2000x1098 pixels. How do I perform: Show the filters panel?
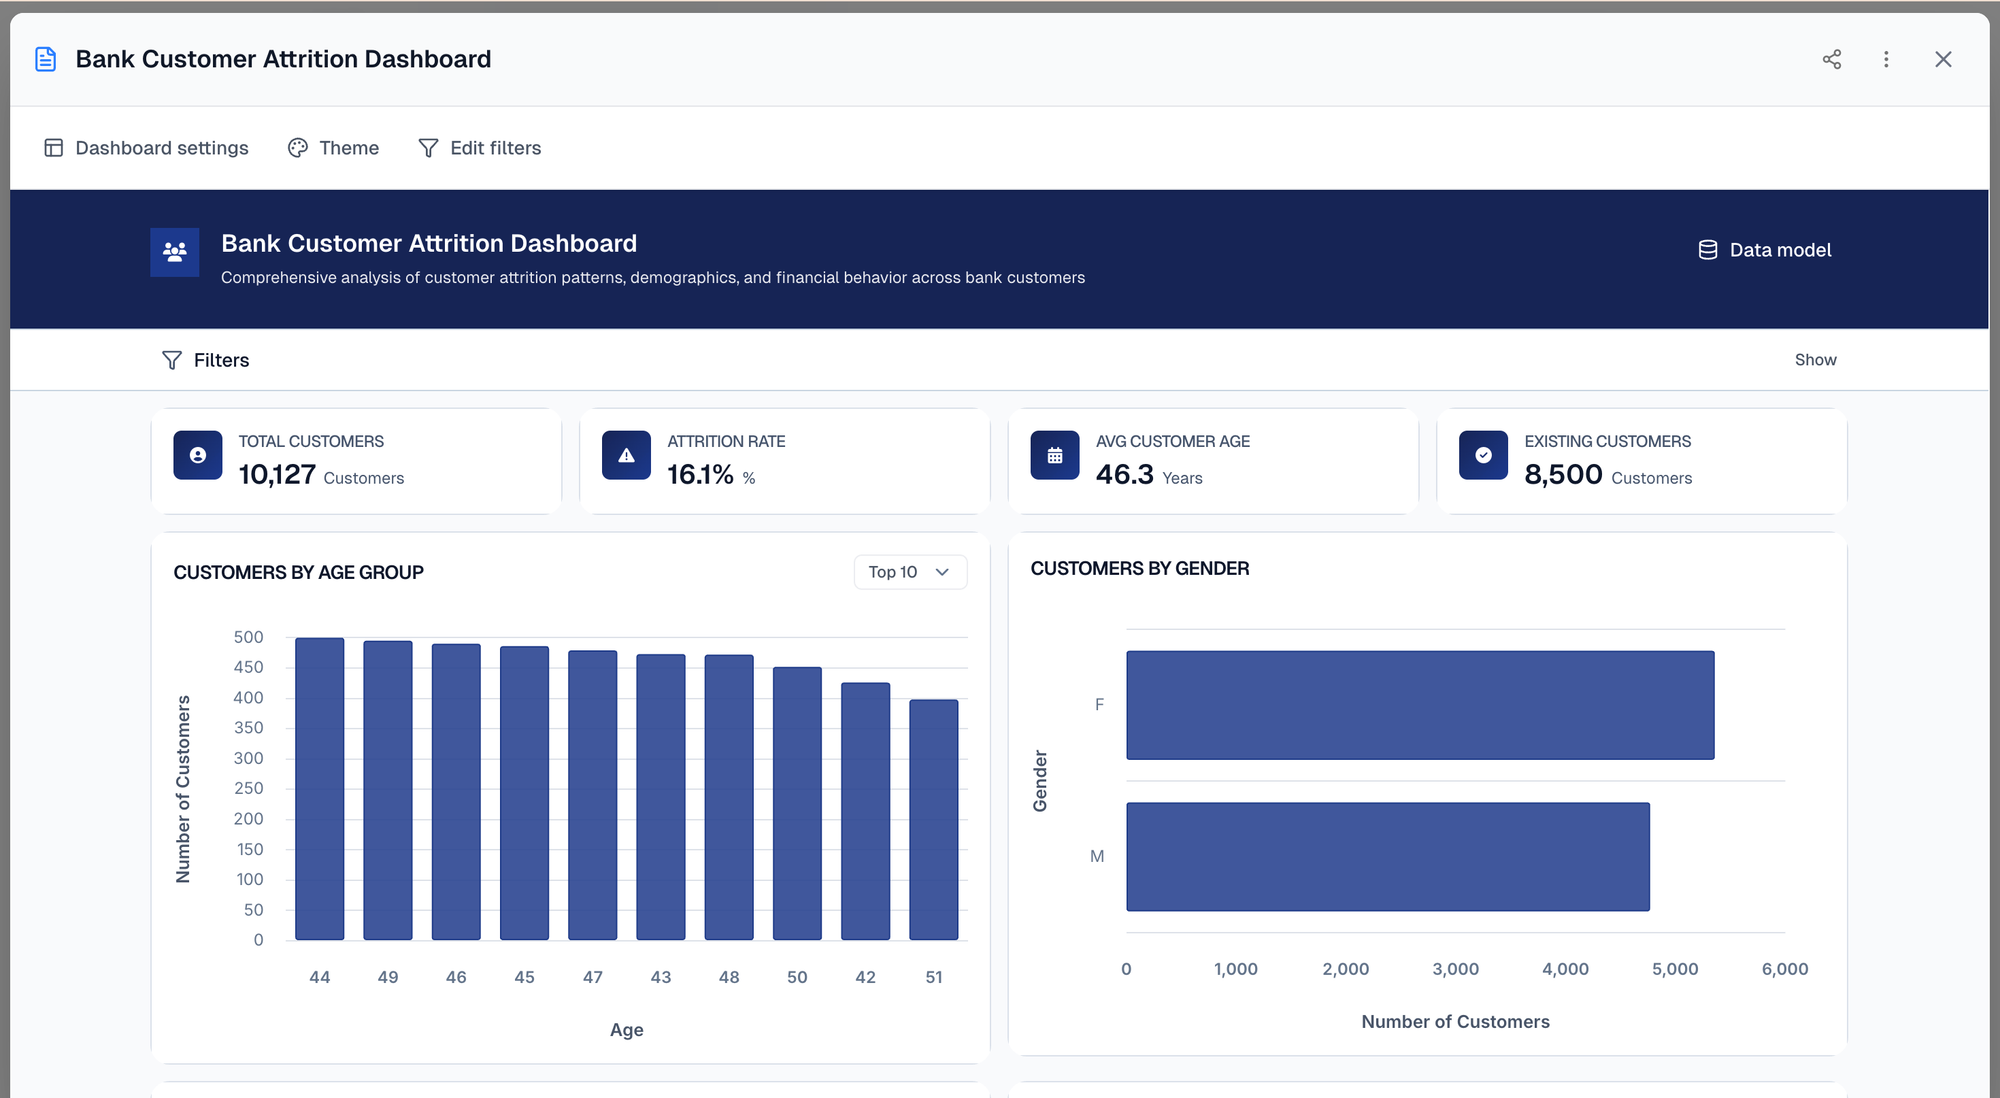click(1815, 360)
